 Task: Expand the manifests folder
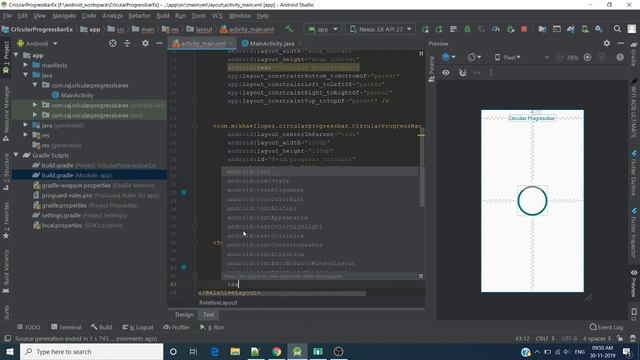(x=26, y=65)
